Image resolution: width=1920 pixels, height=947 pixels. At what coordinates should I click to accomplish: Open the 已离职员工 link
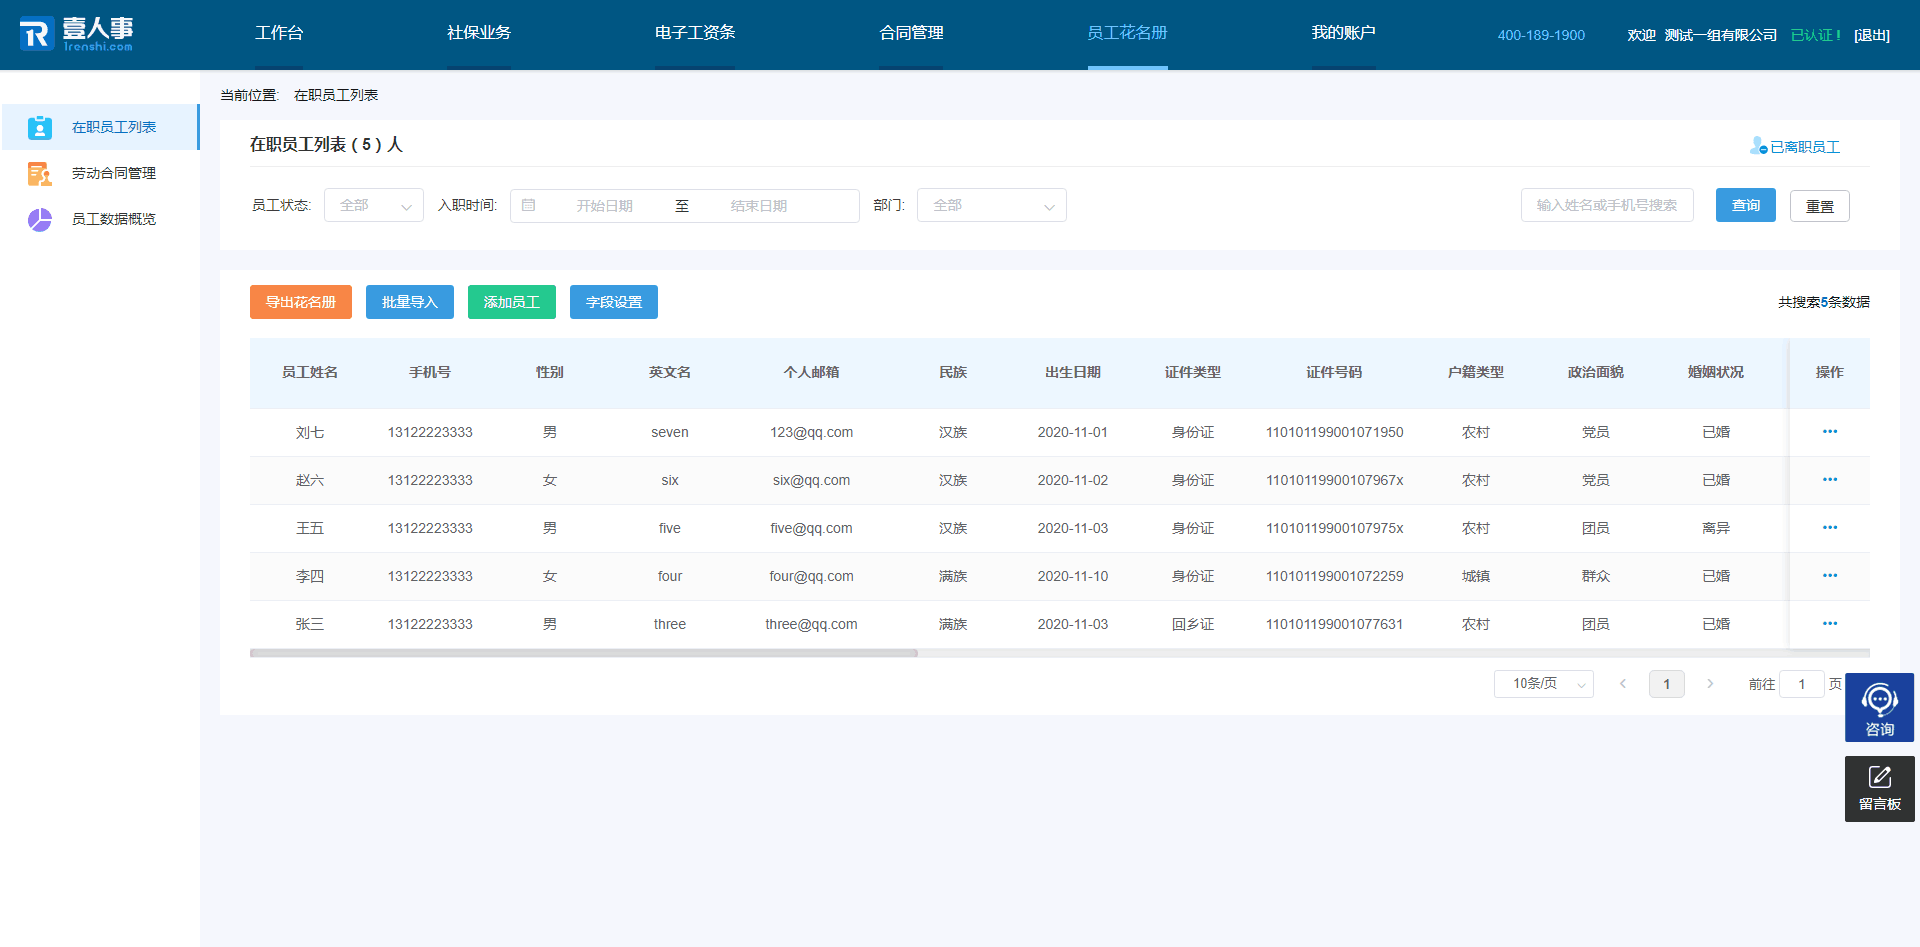[1805, 147]
